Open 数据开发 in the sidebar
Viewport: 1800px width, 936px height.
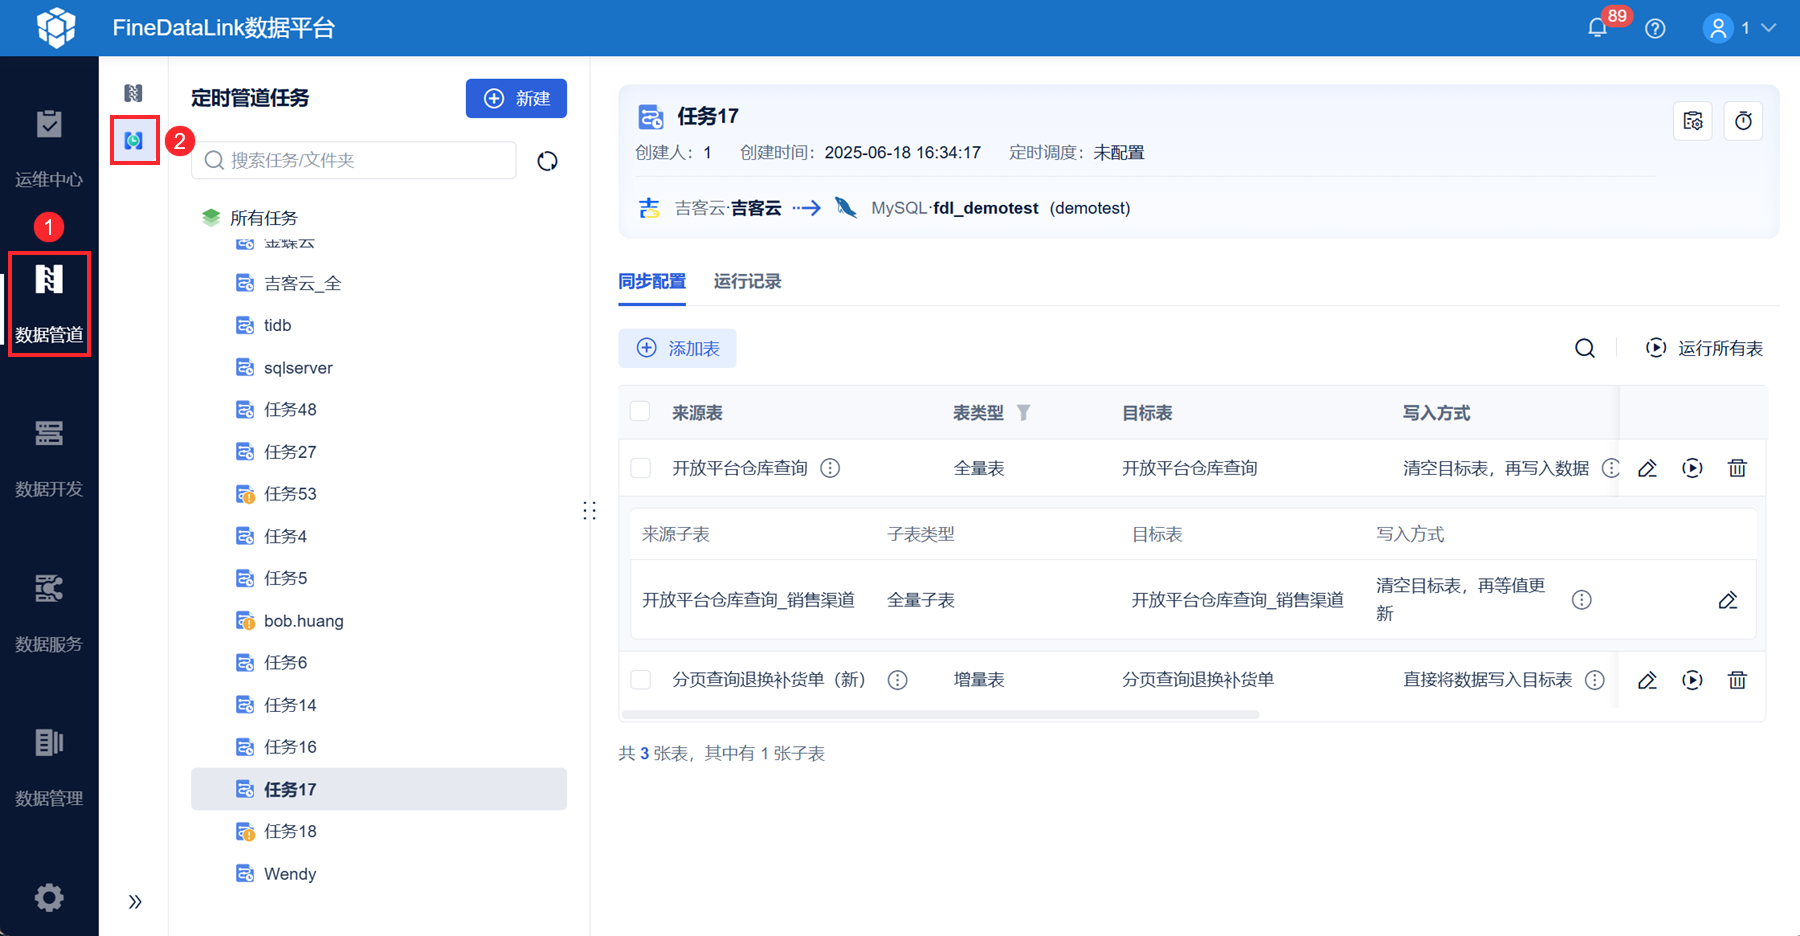tap(49, 458)
